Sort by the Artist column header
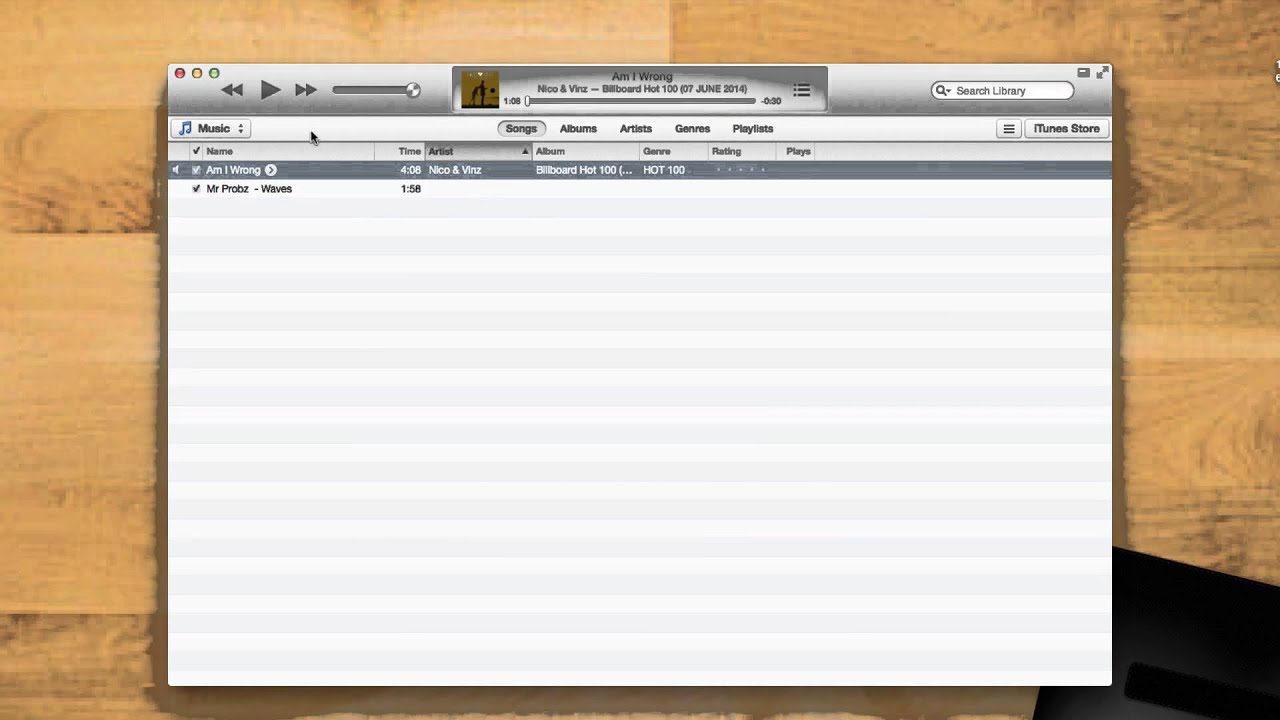1280x720 pixels. [x=478, y=151]
